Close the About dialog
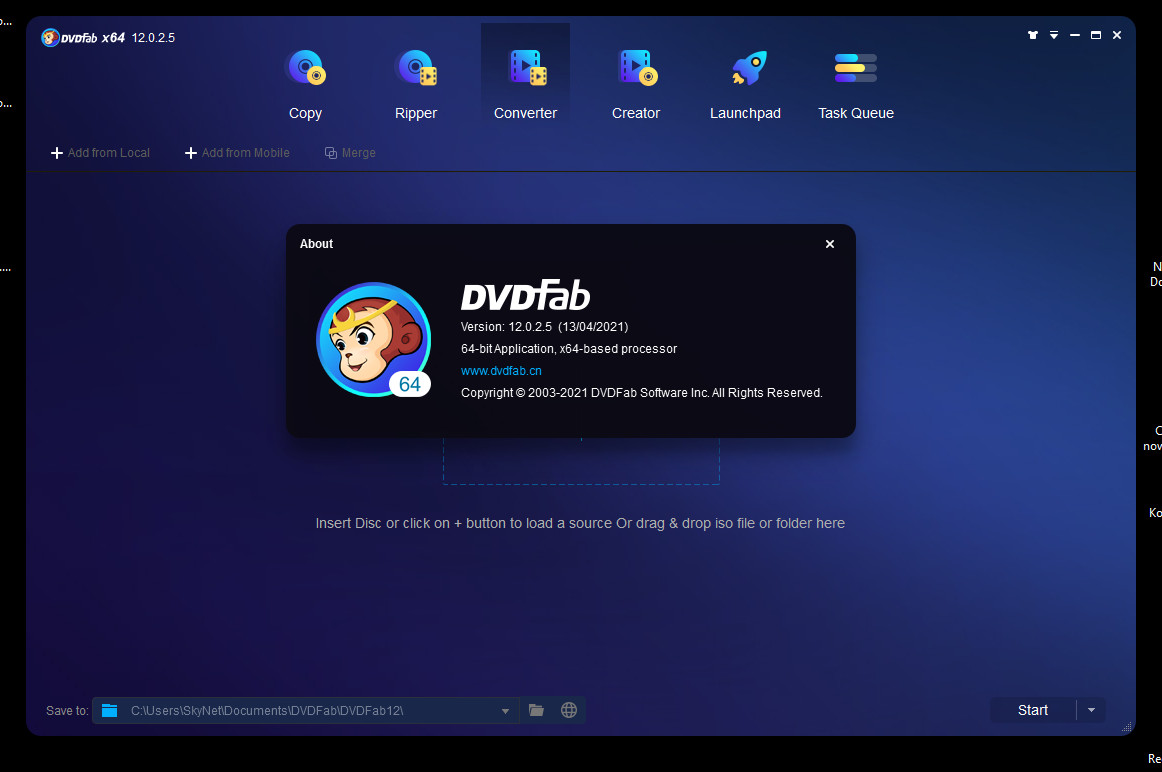1162x772 pixels. point(830,244)
